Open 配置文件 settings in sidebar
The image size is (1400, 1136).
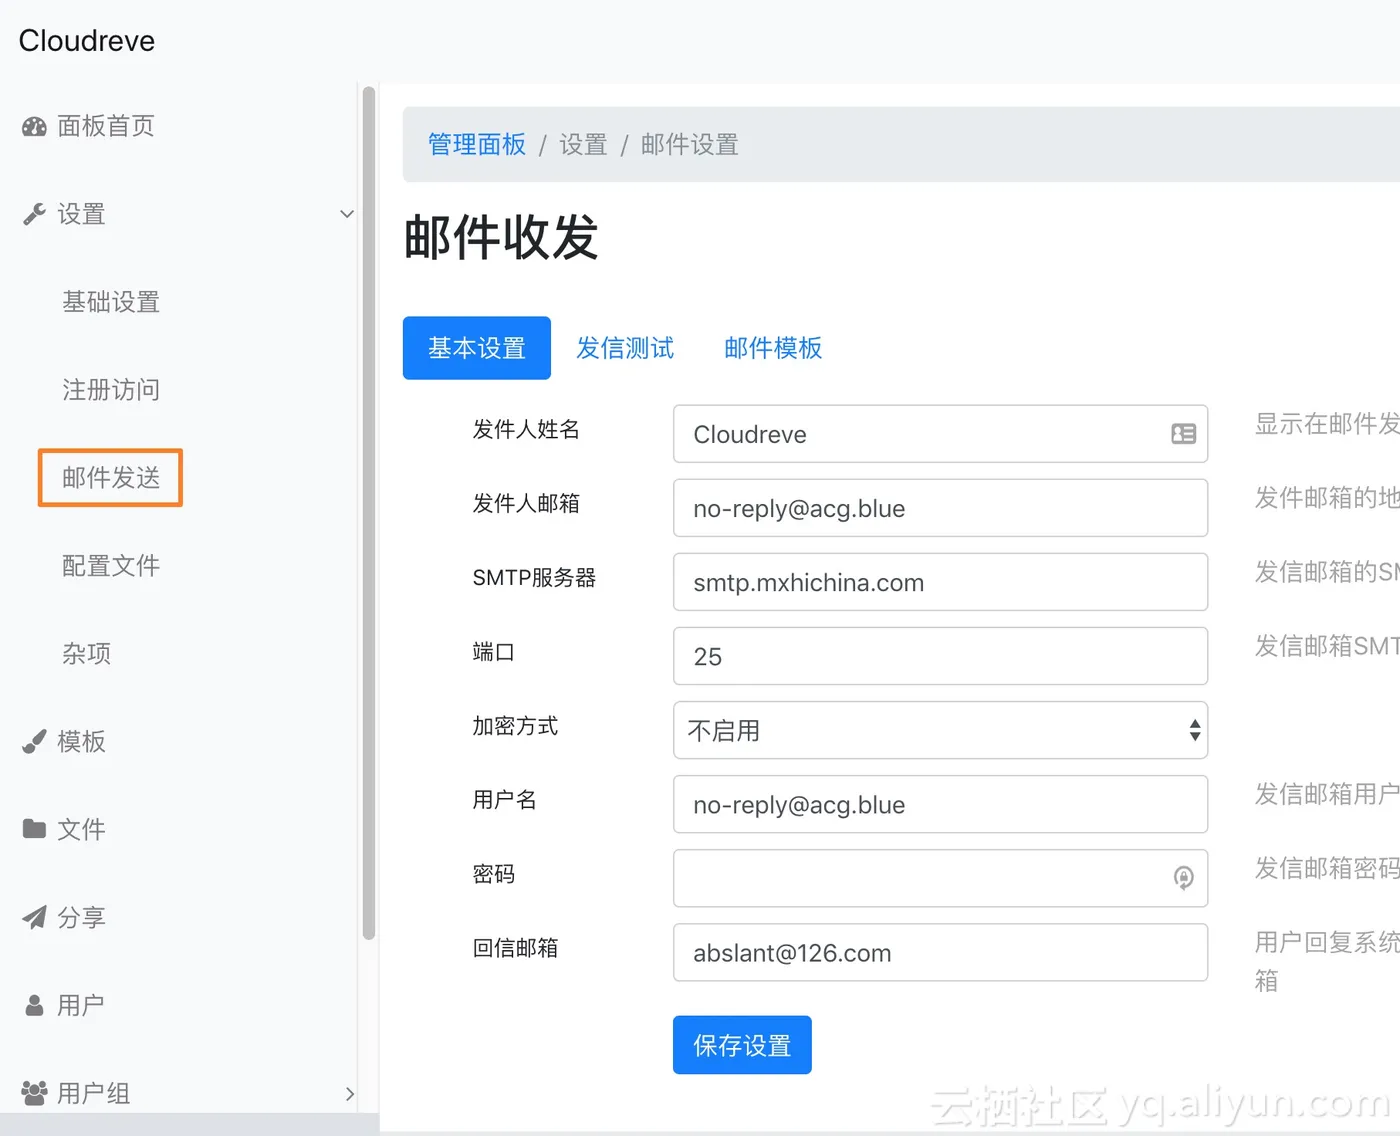(x=111, y=566)
